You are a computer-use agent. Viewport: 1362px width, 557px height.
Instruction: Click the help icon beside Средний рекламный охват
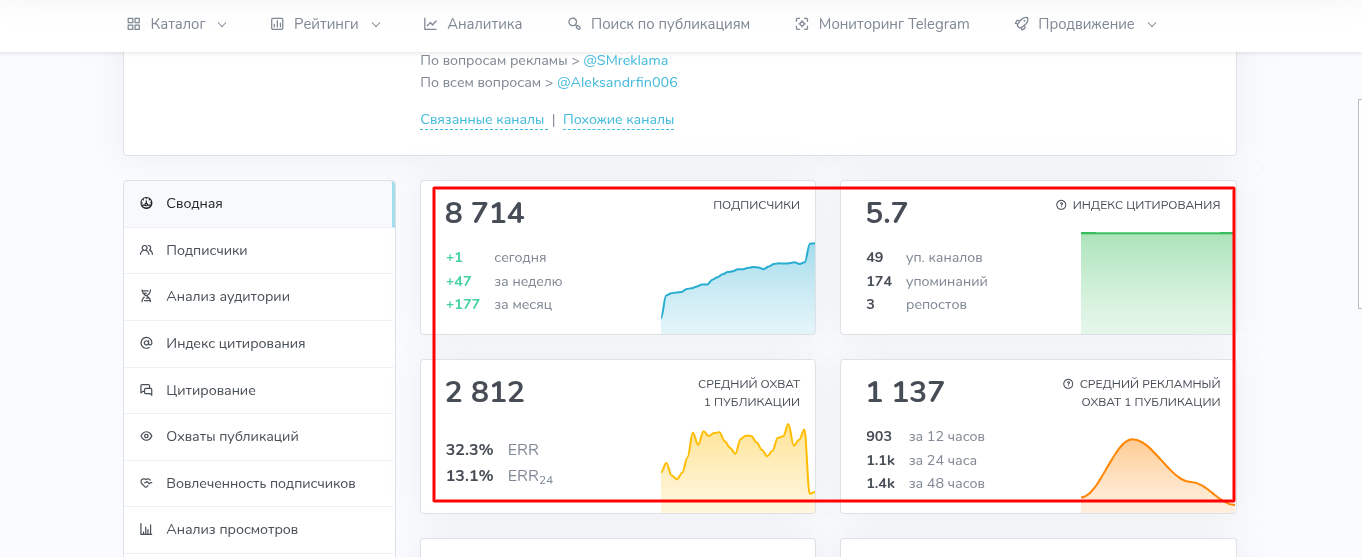coord(1068,384)
